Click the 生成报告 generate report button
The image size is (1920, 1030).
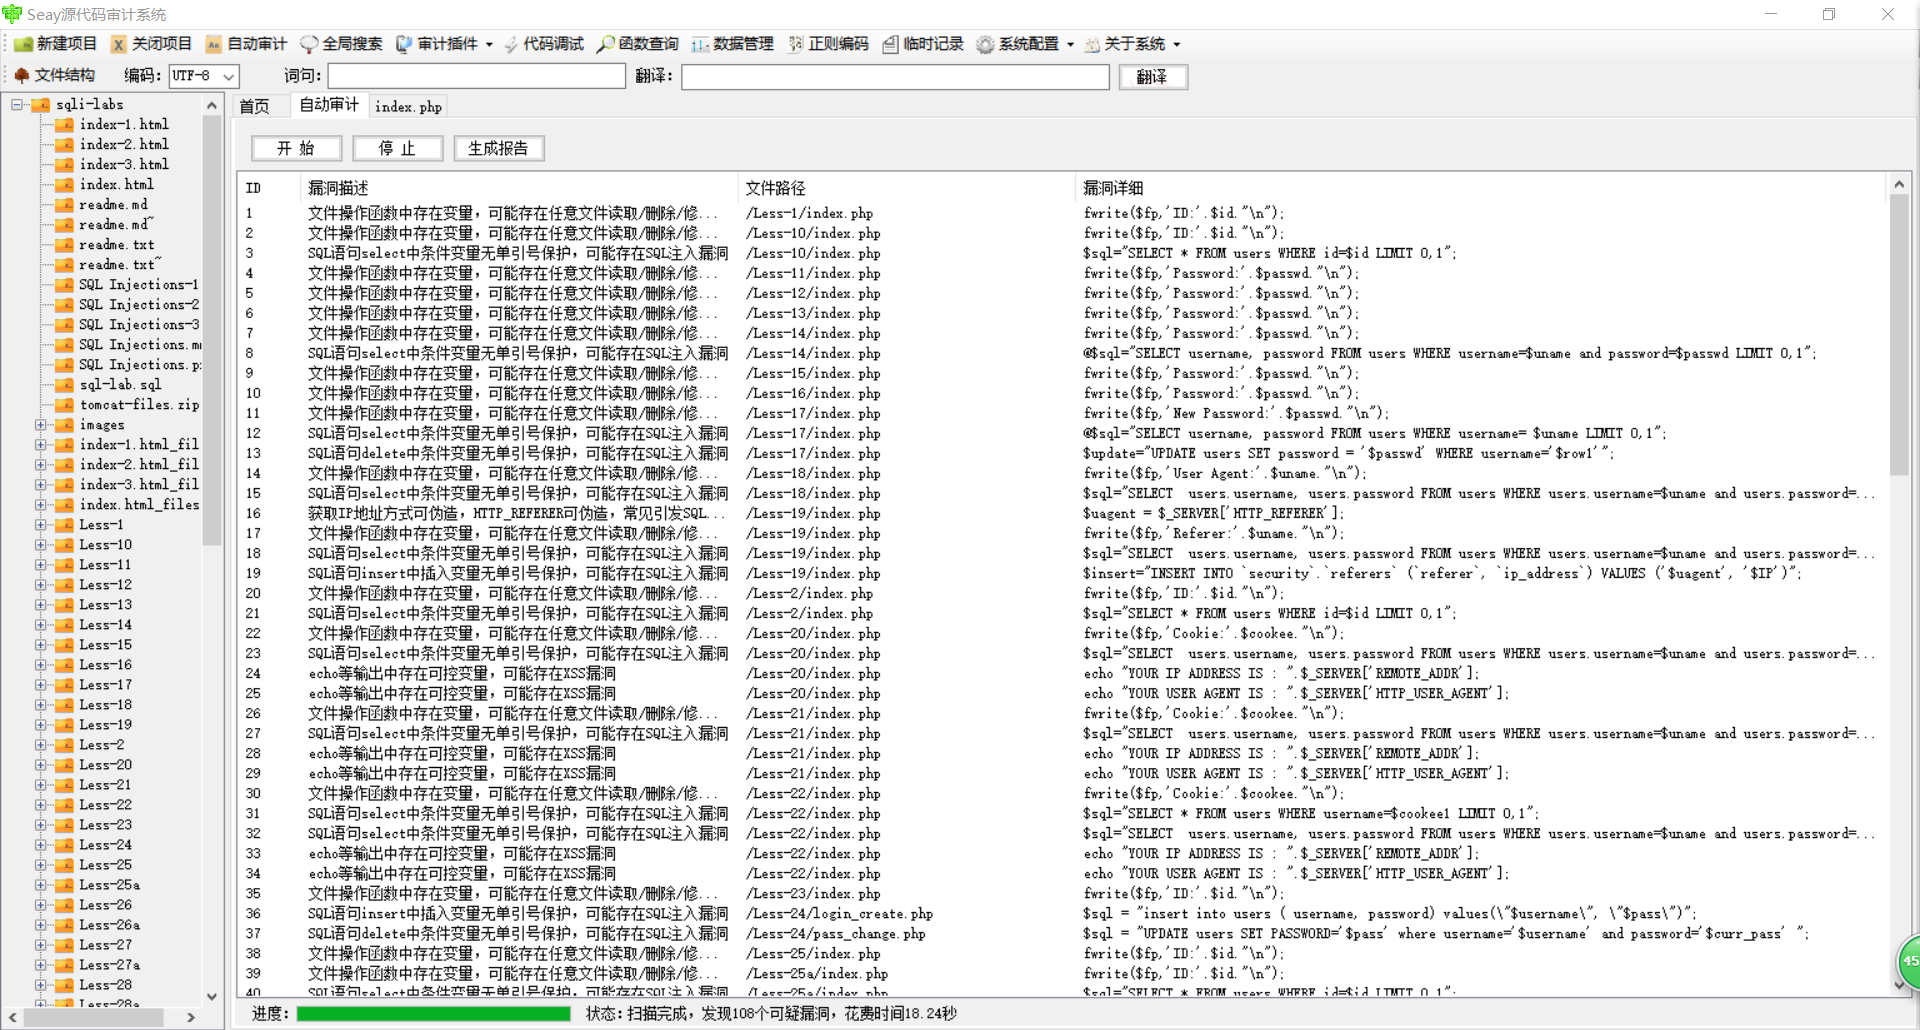[498, 148]
